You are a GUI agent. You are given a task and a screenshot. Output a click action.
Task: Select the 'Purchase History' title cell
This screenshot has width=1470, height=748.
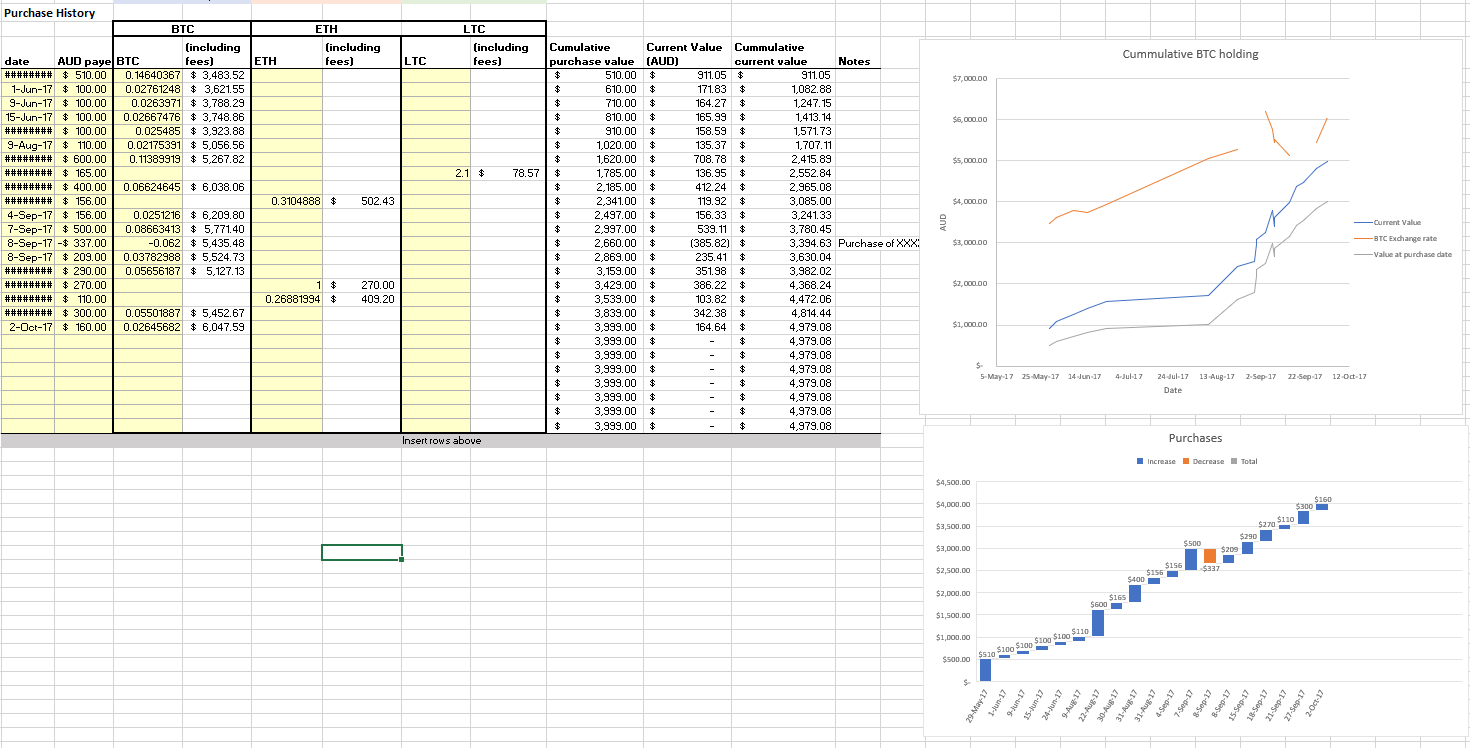[x=51, y=13]
